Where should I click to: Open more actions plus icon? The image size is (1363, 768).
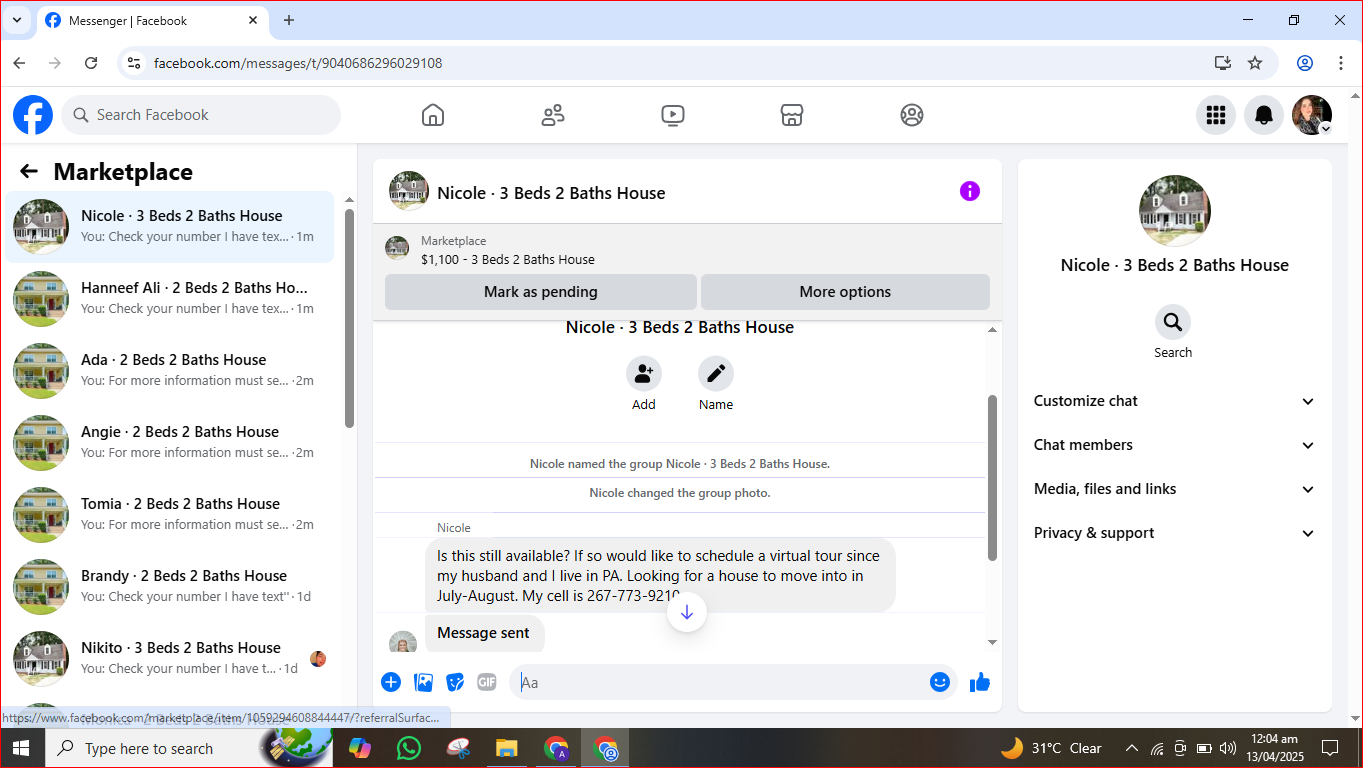tap(391, 682)
